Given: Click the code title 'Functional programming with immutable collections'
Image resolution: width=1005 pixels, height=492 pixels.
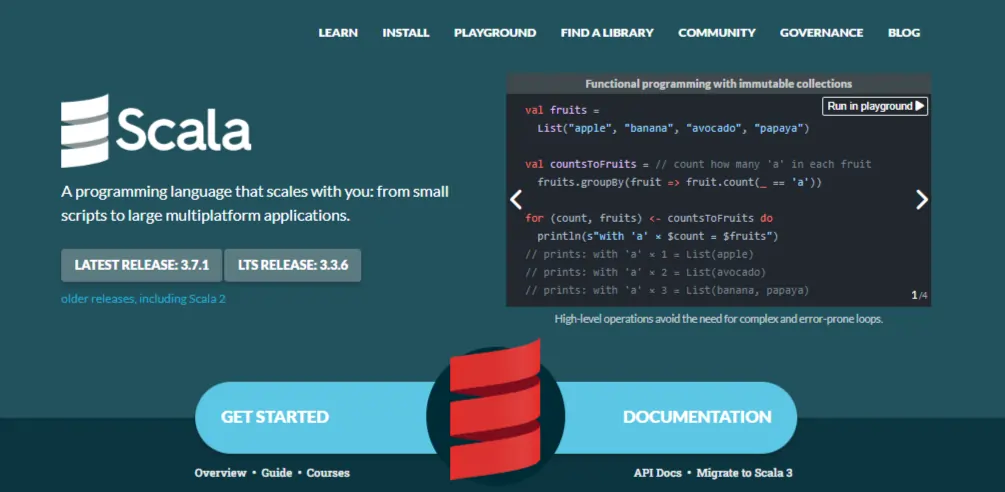Looking at the screenshot, I should pos(718,84).
